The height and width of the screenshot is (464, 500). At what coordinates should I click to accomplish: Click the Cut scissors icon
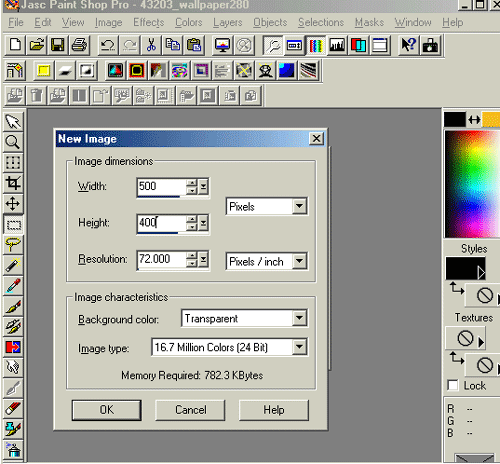coord(151,45)
